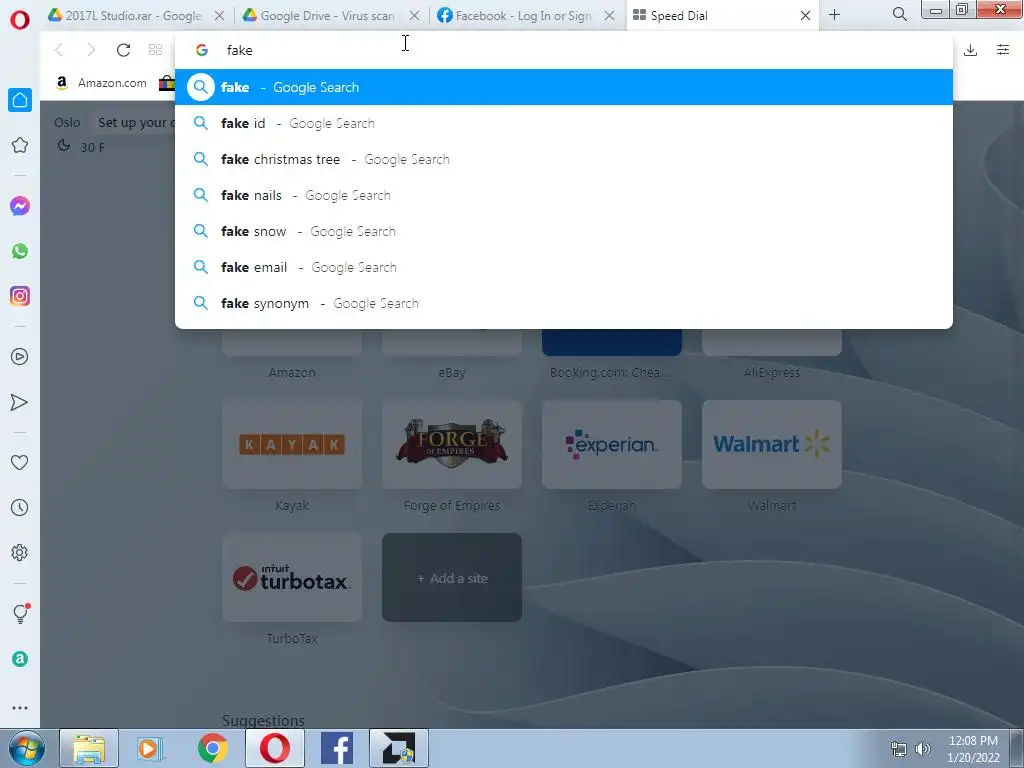
Task: Open the lightbulb tips icon in sidebar
Action: click(20, 613)
